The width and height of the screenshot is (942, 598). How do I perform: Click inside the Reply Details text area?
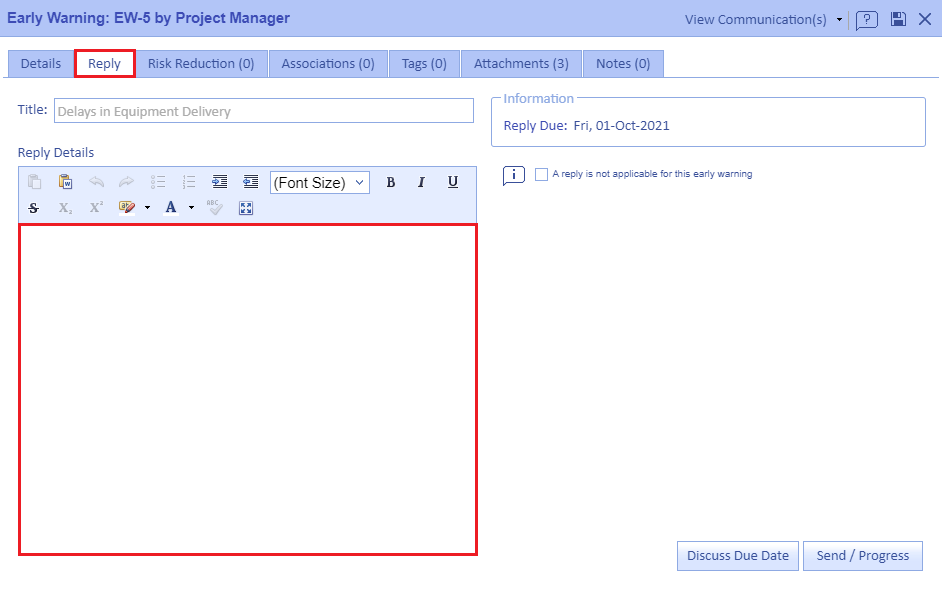pos(248,389)
